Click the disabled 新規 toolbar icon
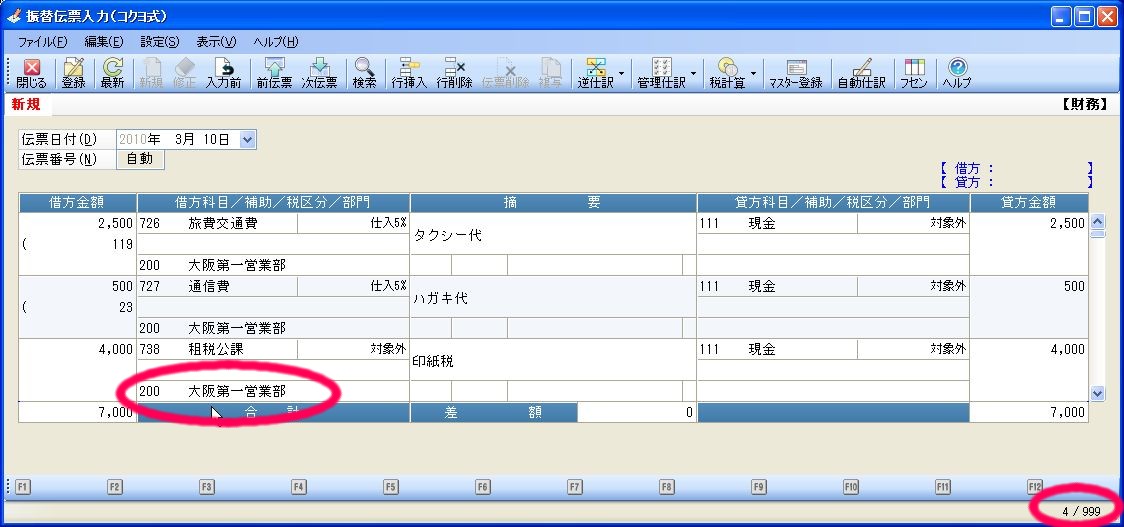This screenshot has height=527, width=1124. click(151, 73)
